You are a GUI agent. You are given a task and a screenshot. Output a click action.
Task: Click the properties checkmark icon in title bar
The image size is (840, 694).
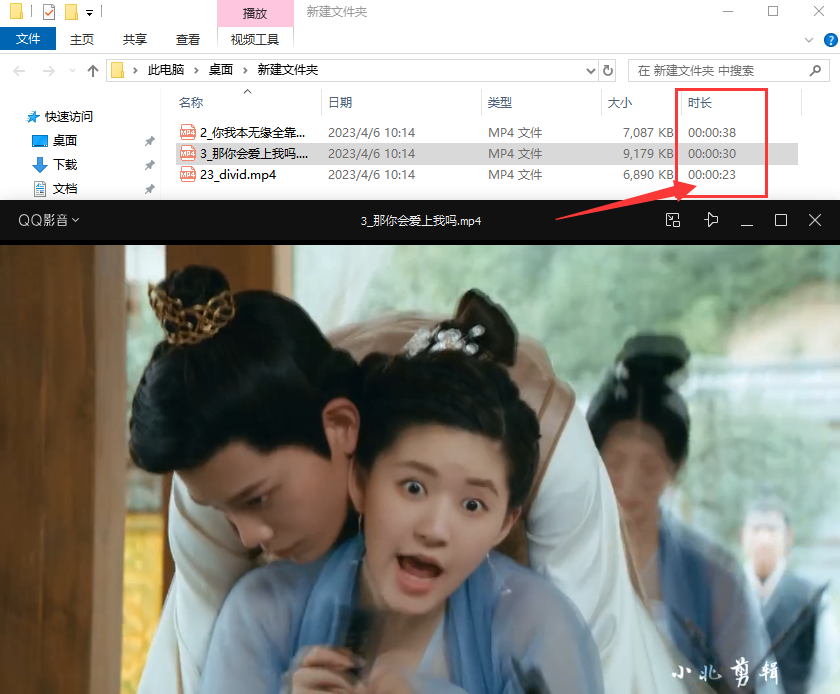49,11
